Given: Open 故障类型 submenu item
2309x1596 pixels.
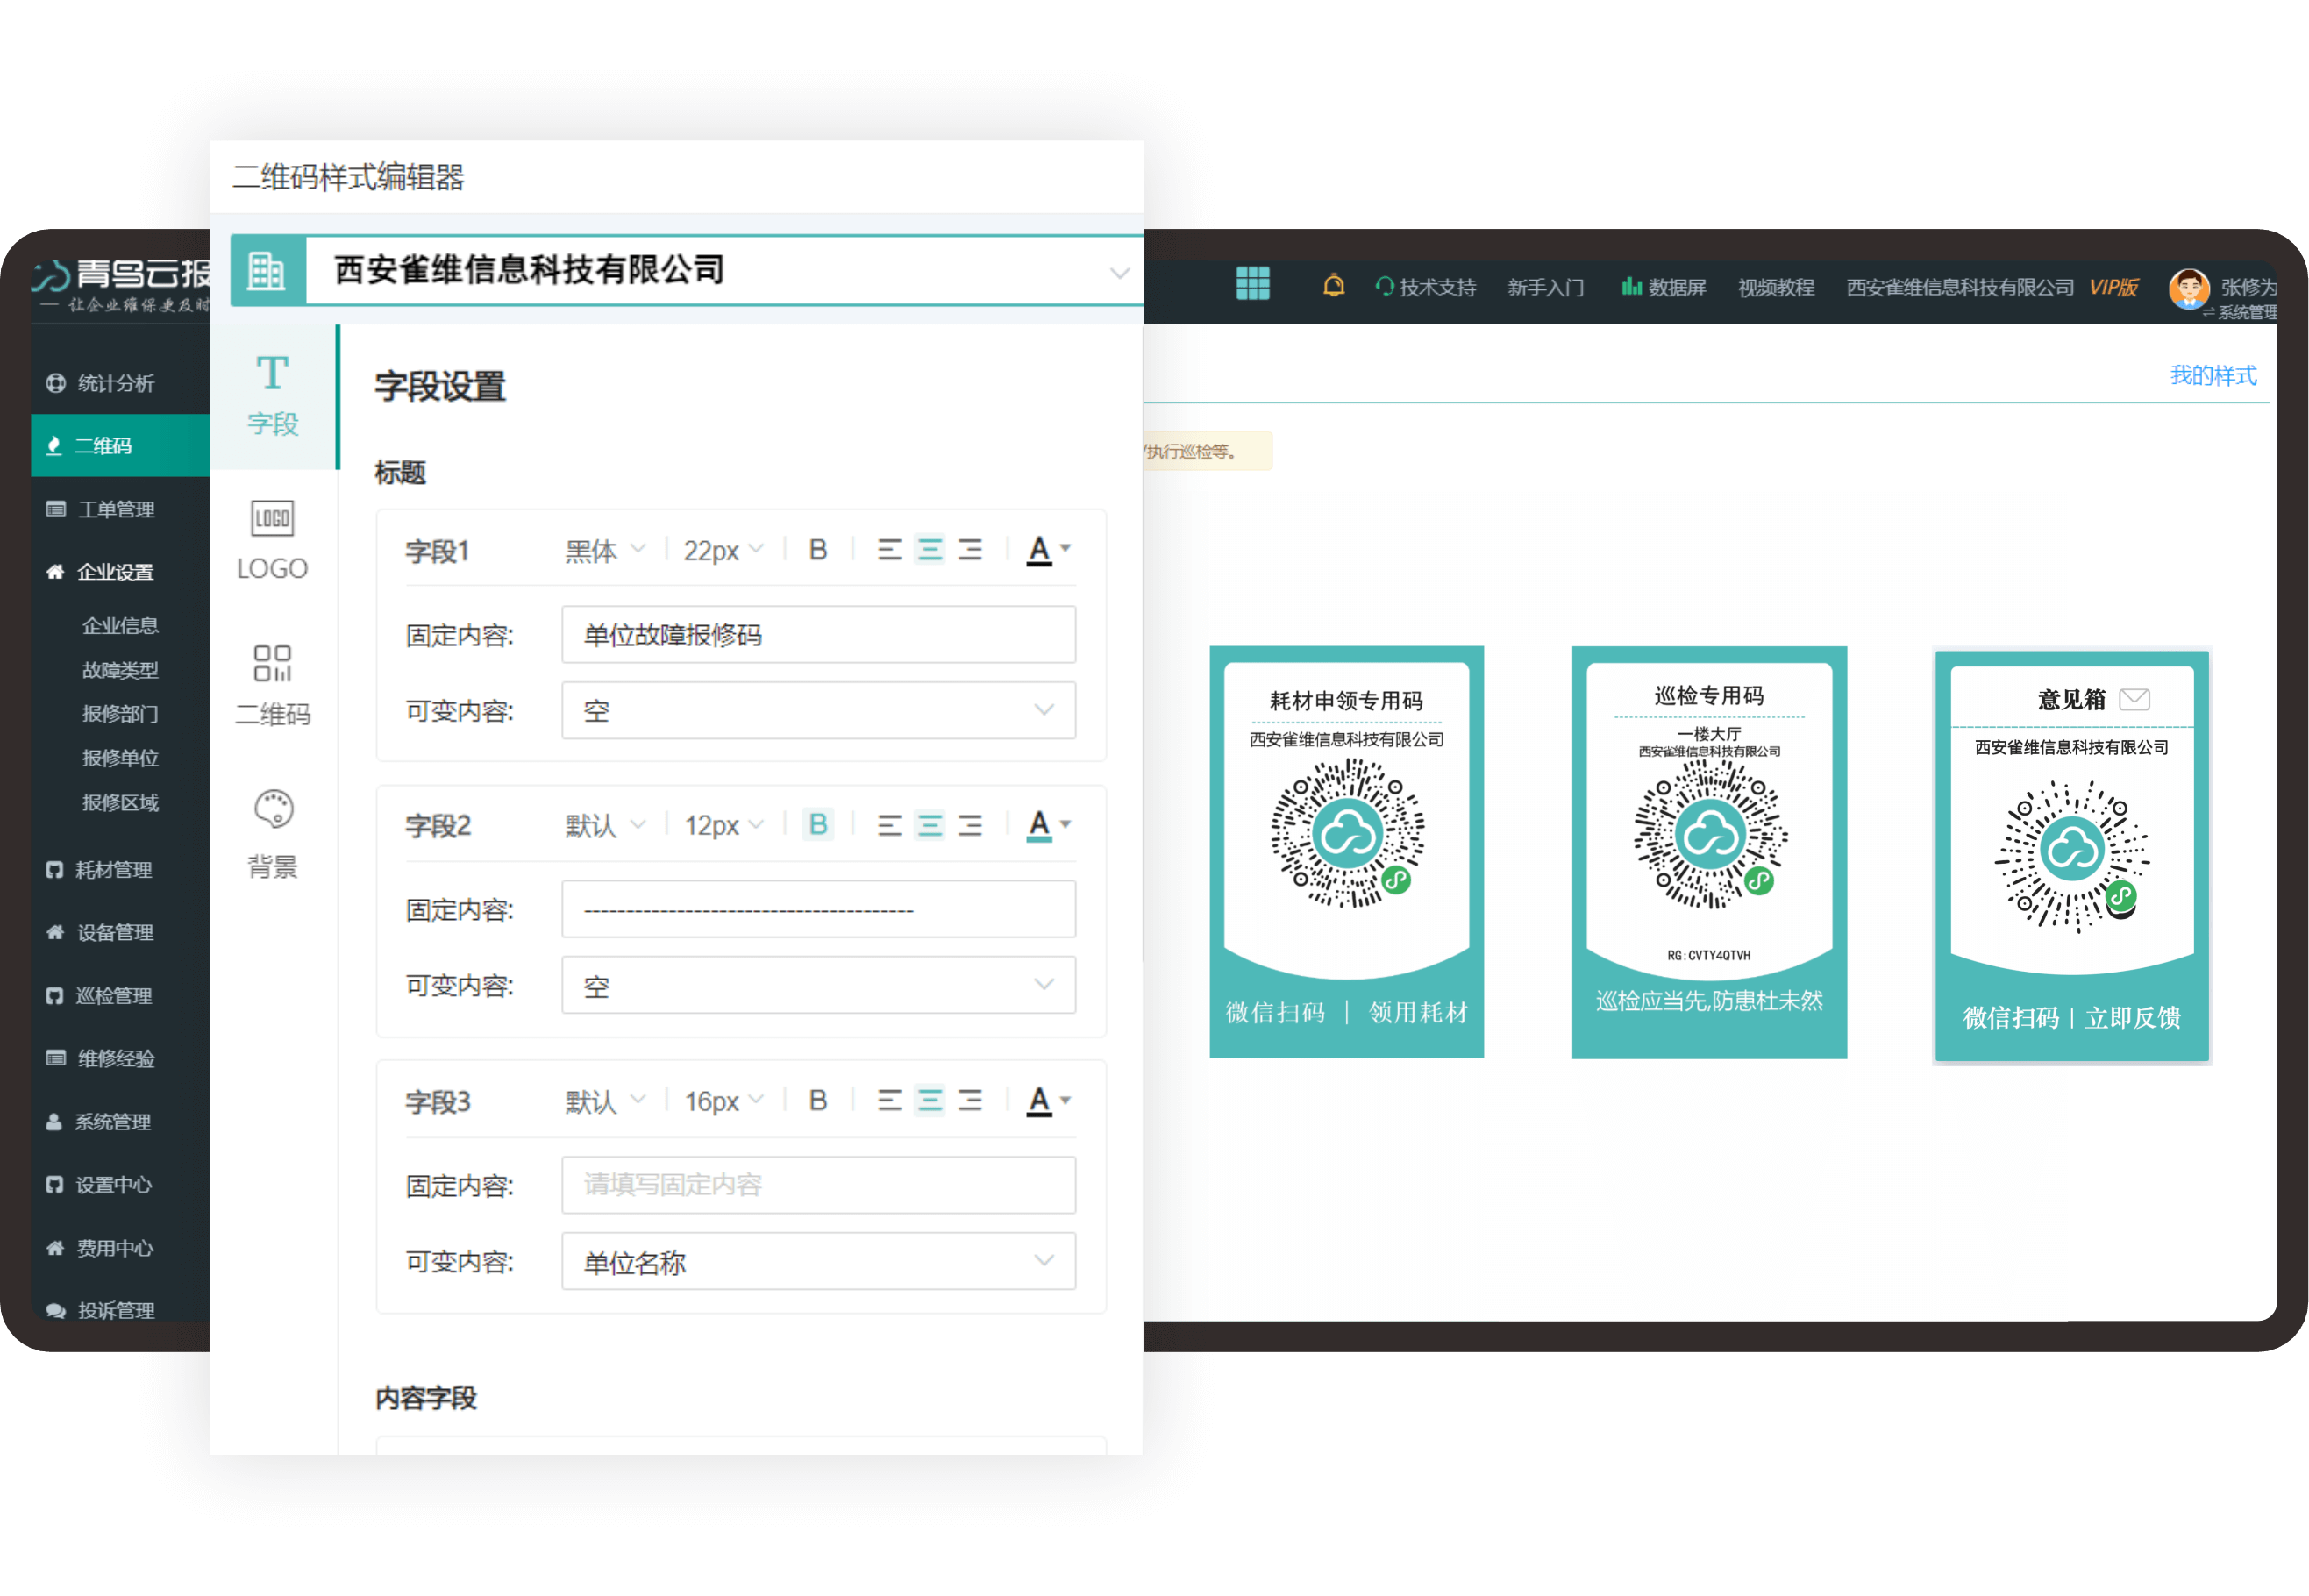Looking at the screenshot, I should (x=120, y=669).
